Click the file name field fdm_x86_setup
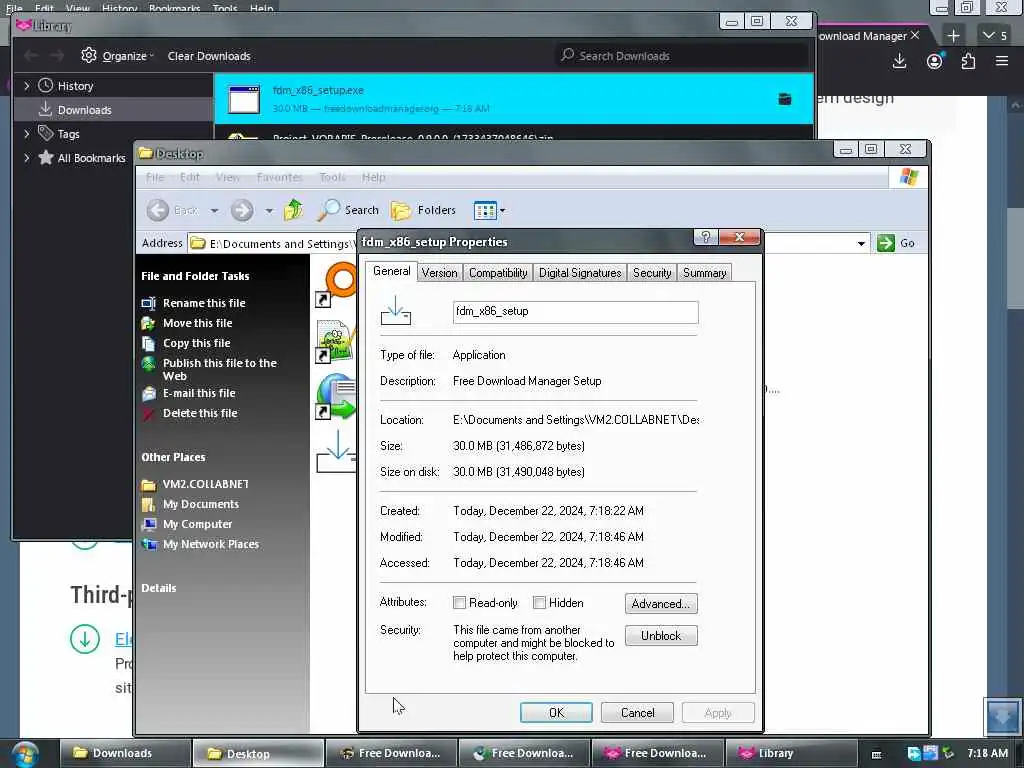 [575, 312]
